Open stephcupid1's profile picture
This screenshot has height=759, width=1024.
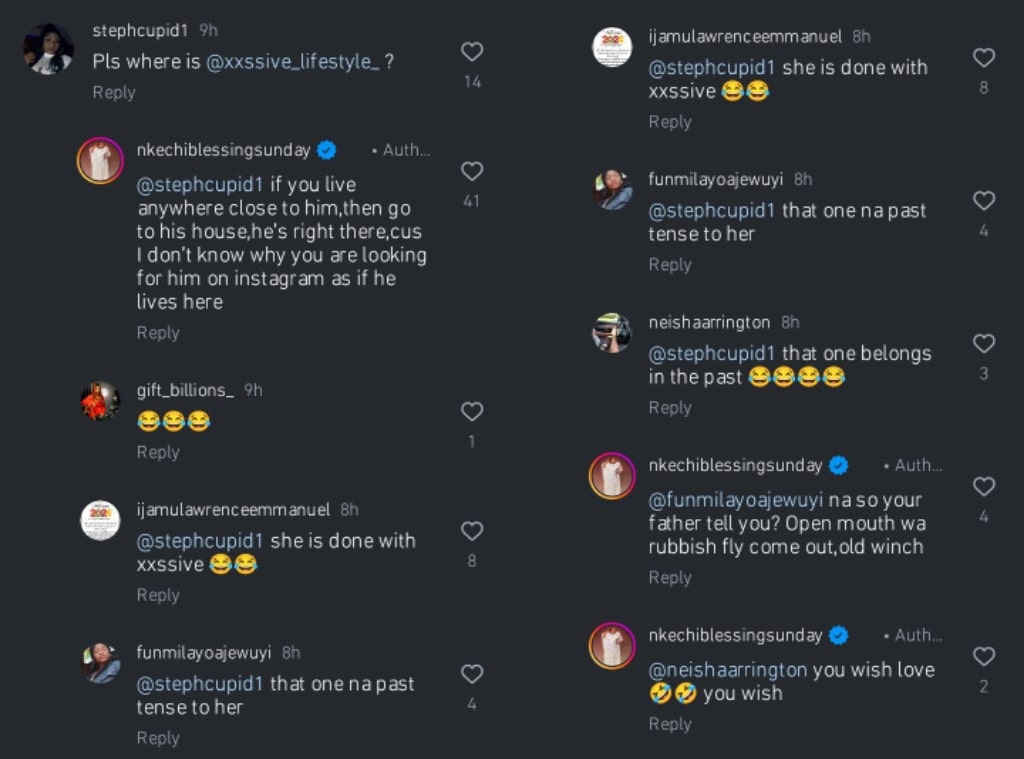click(48, 49)
